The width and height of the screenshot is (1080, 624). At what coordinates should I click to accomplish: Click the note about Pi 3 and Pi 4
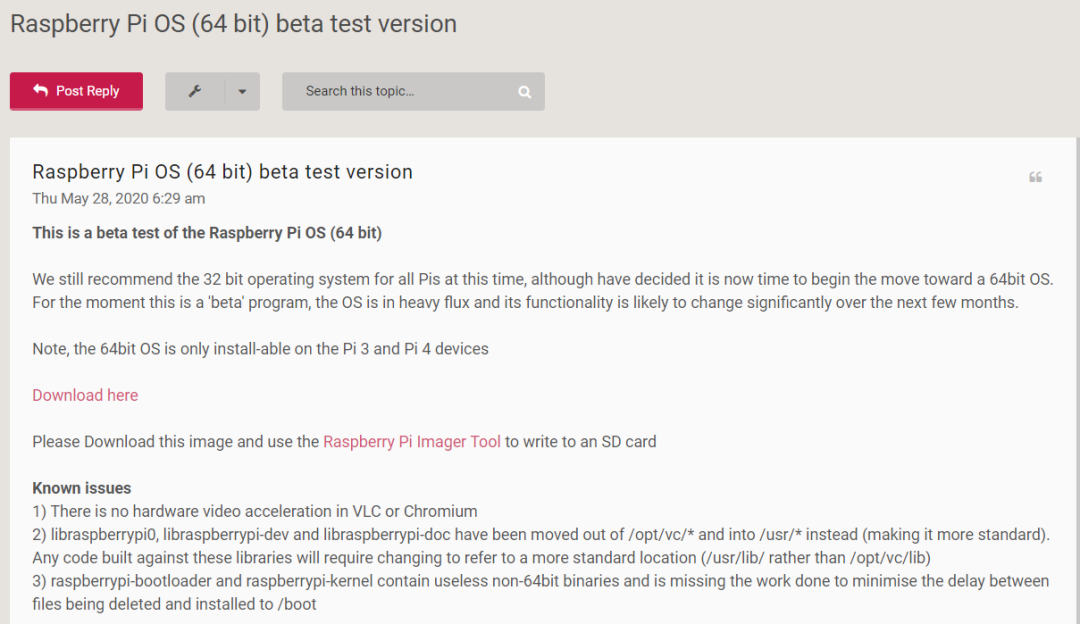pyautogui.click(x=260, y=349)
